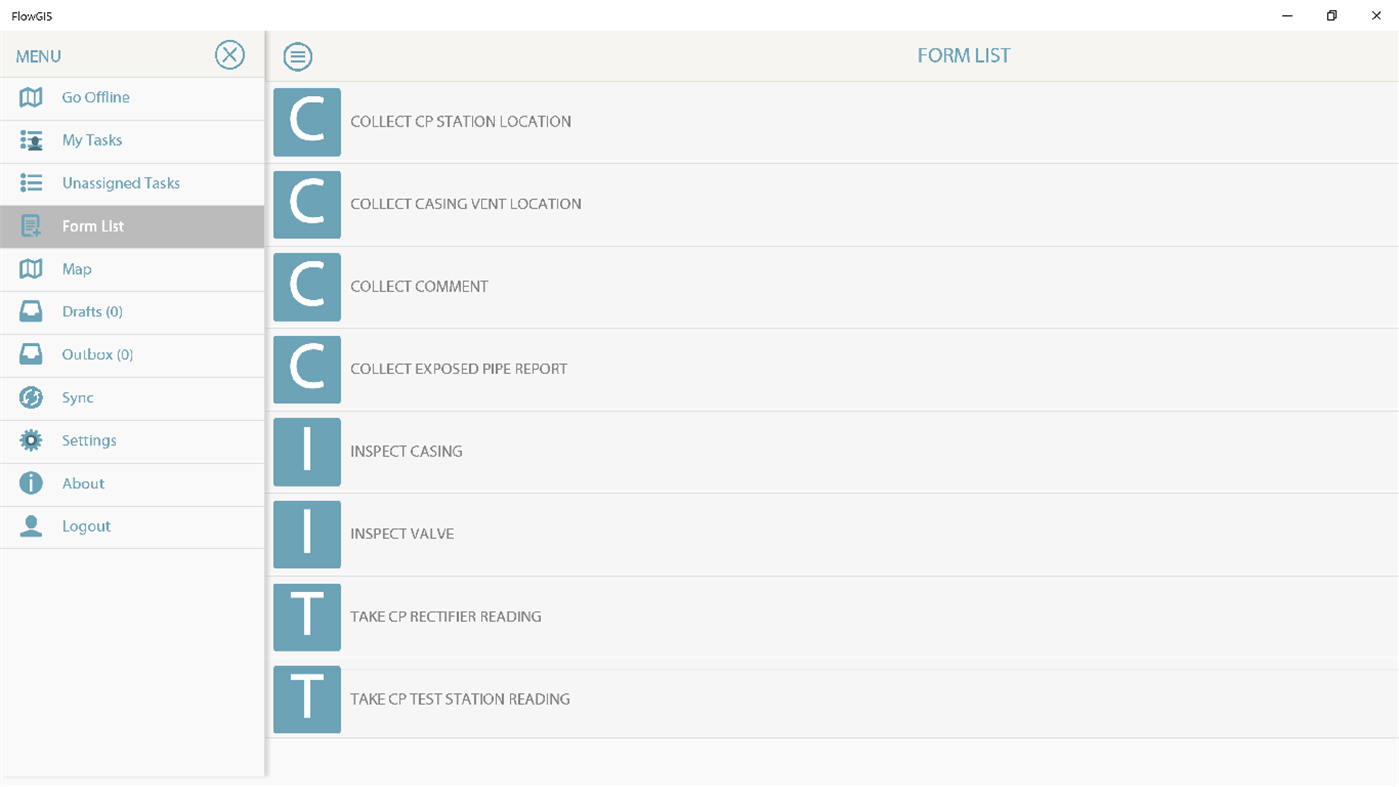Click the C tile for Collect Exposed Pipe Report
1399x787 pixels.
tap(307, 369)
